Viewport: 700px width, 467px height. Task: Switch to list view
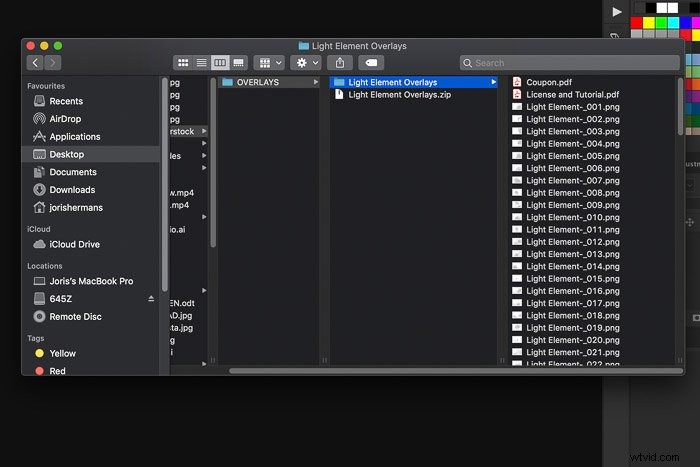point(202,63)
